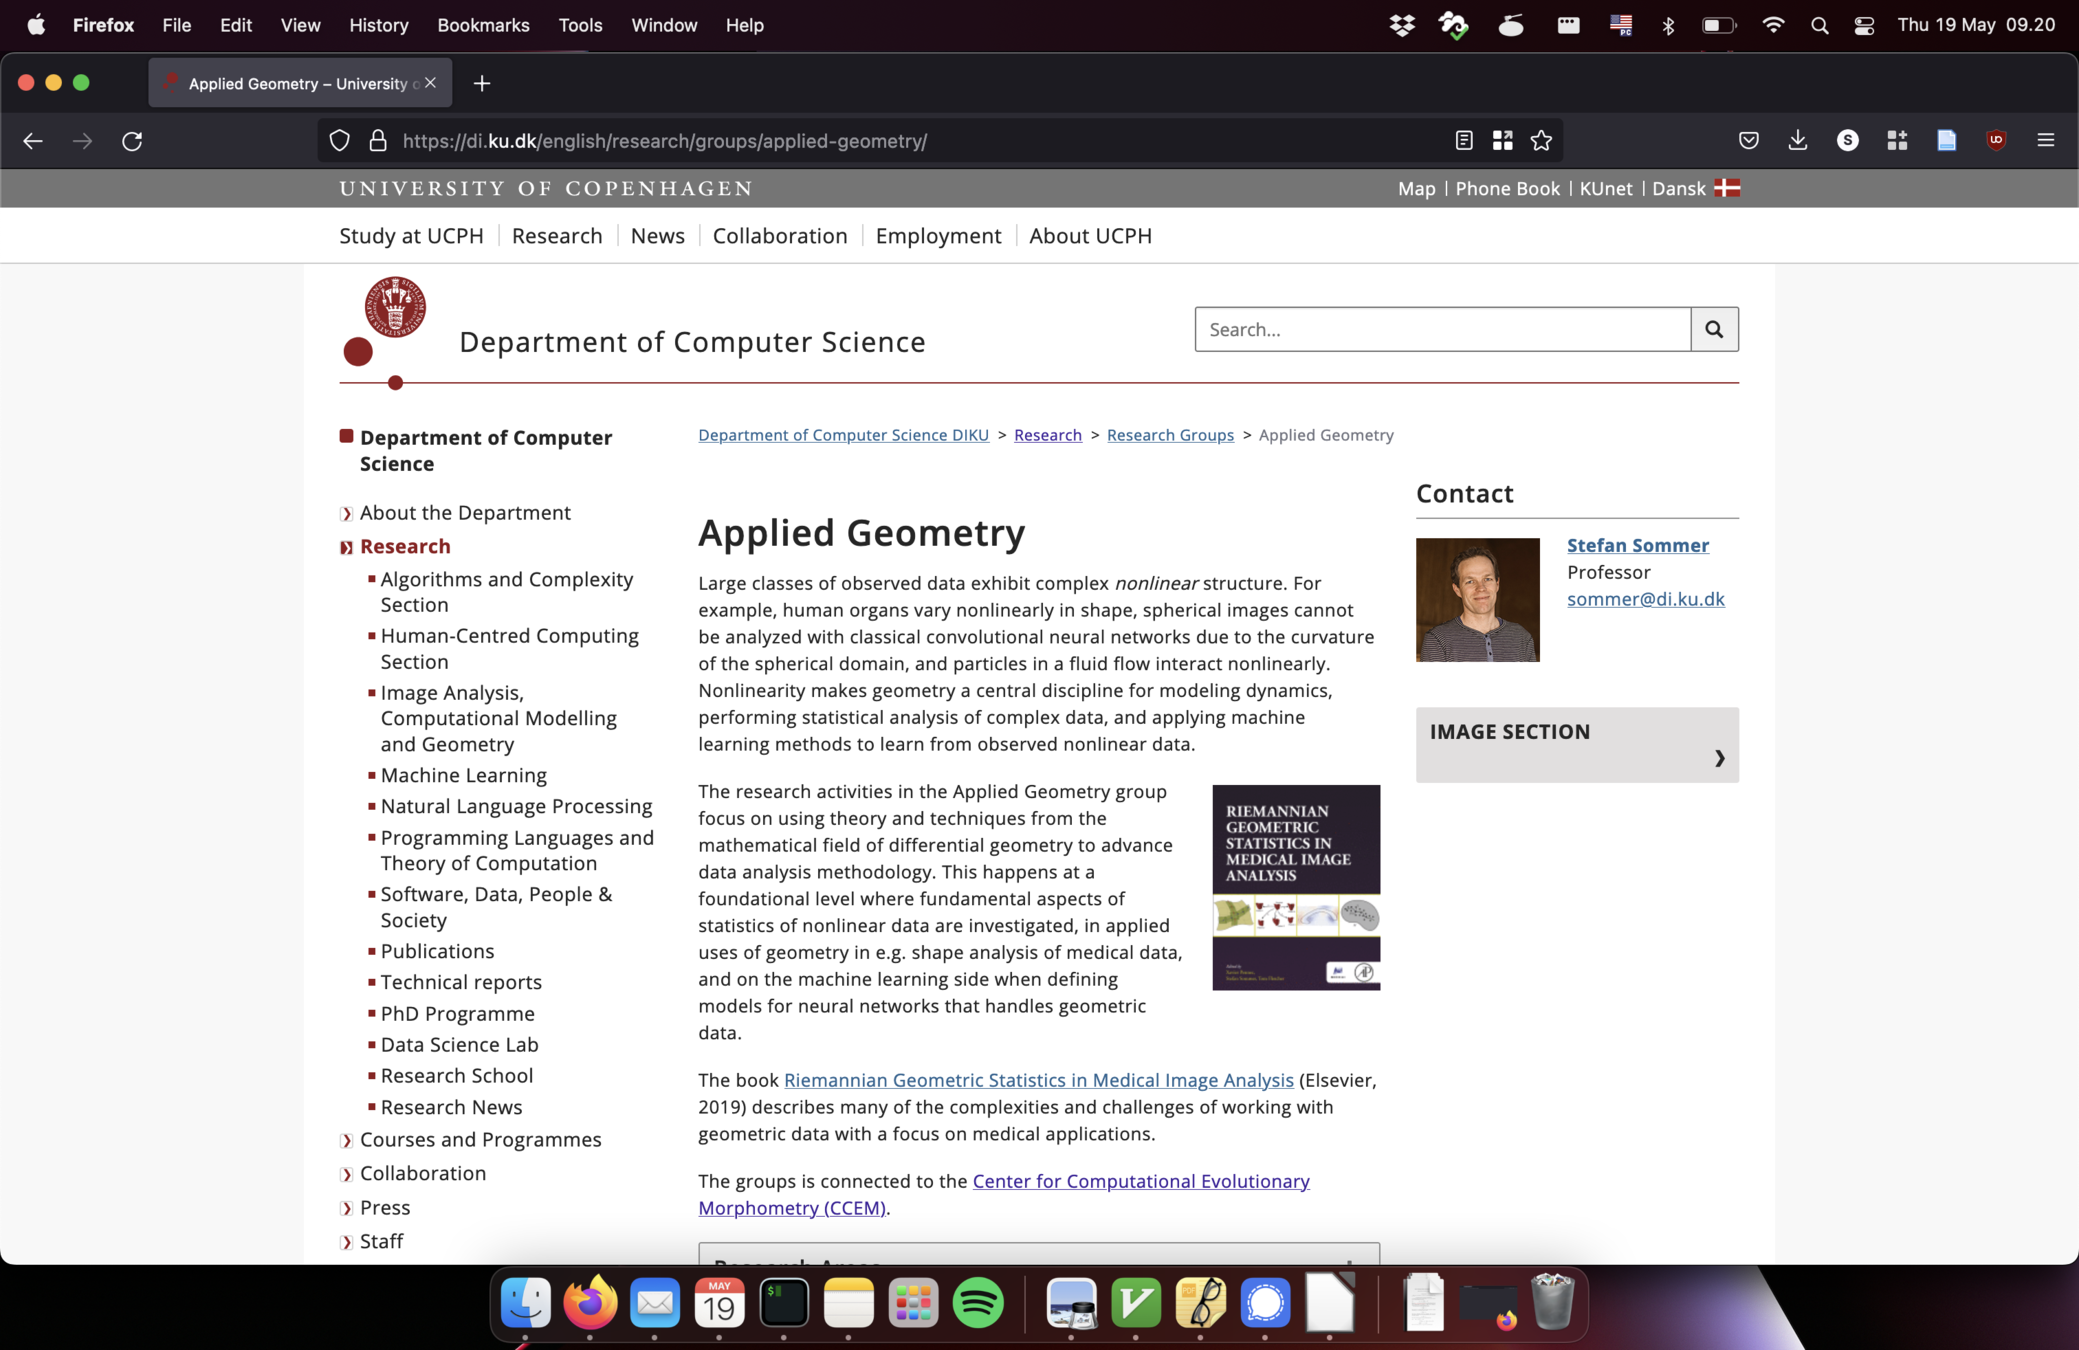The width and height of the screenshot is (2079, 1350).
Task: Bookmark this page with star icon
Action: click(x=1541, y=141)
